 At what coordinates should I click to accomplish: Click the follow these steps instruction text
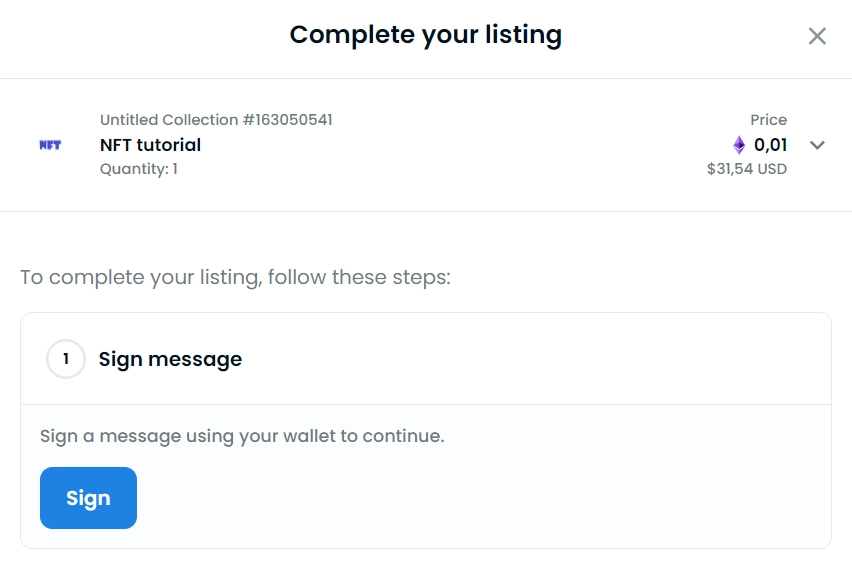(x=235, y=277)
